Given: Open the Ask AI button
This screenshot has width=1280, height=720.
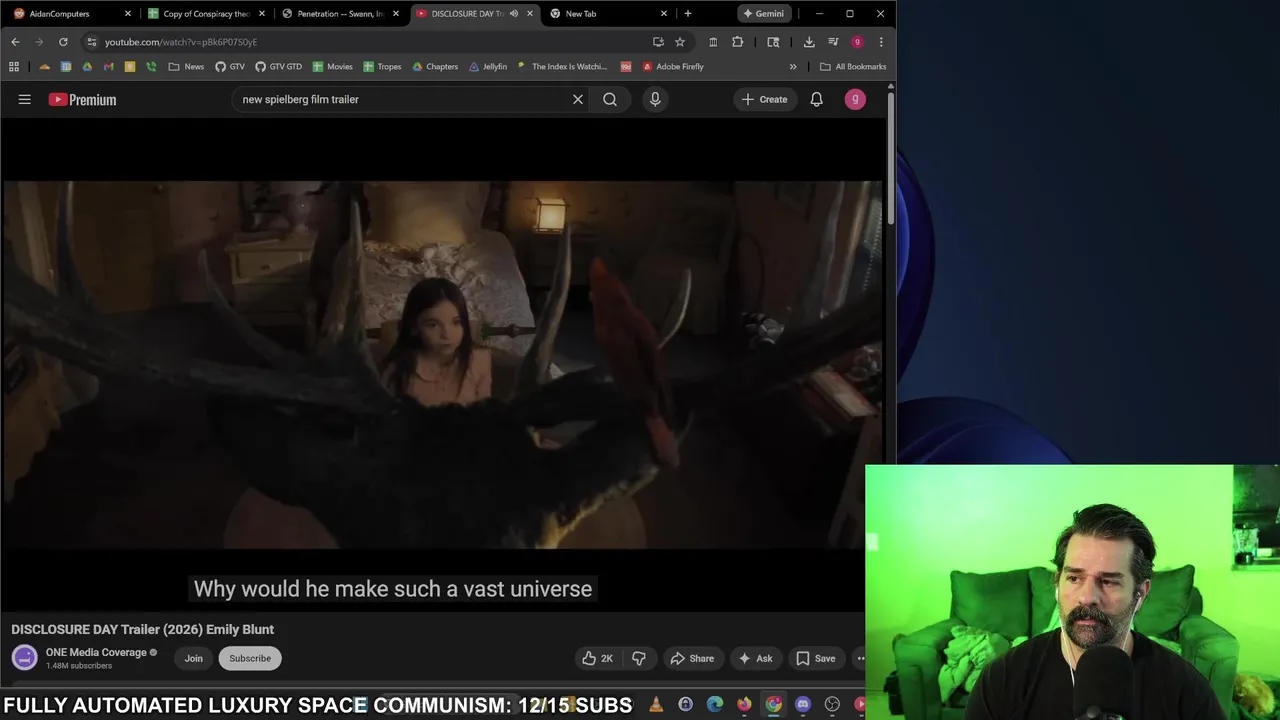Looking at the screenshot, I should [x=755, y=658].
